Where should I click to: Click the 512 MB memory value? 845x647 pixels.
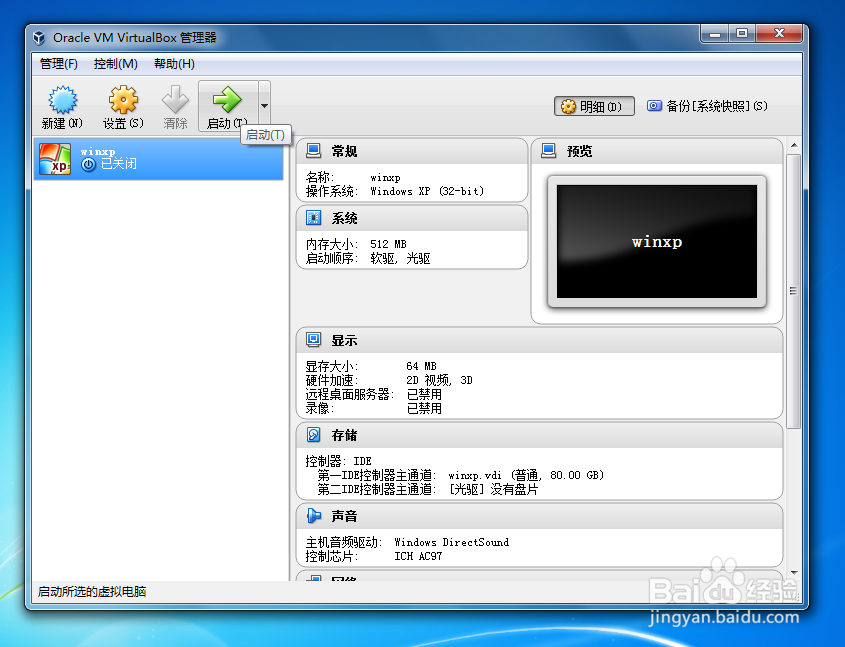click(389, 244)
